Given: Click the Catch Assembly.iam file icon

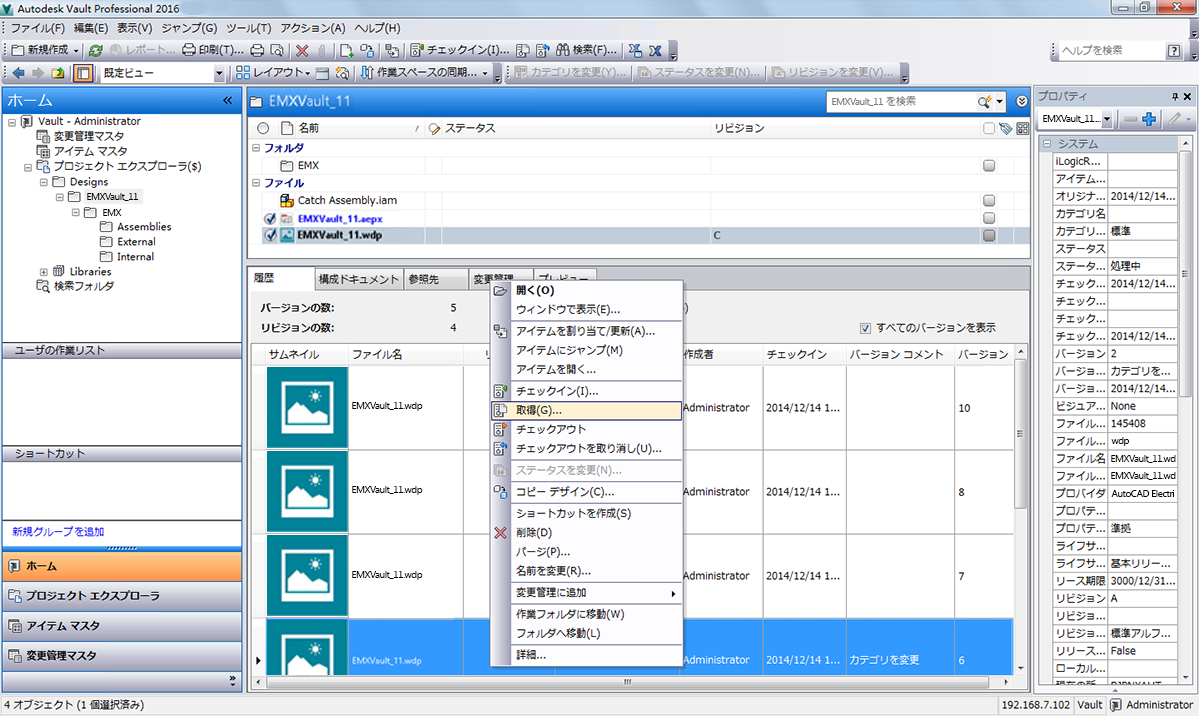Looking at the screenshot, I should tap(287, 200).
